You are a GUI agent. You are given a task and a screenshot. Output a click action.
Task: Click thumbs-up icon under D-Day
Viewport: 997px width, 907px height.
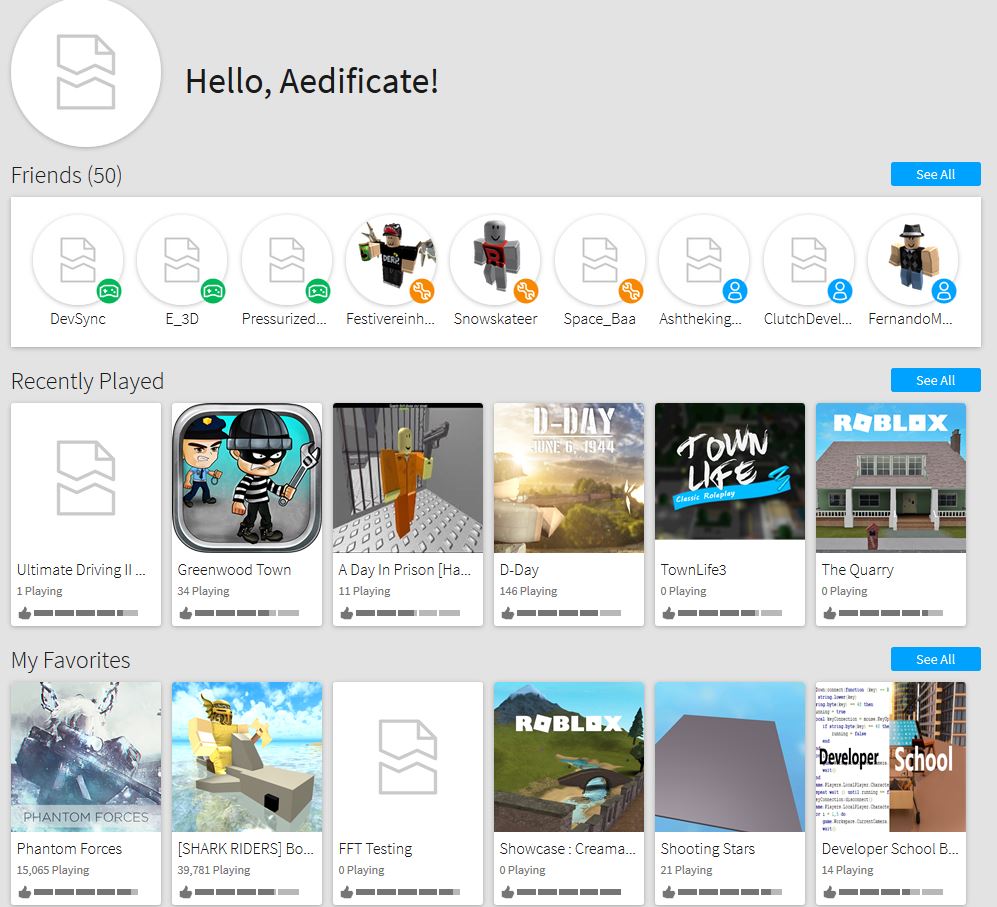[507, 613]
